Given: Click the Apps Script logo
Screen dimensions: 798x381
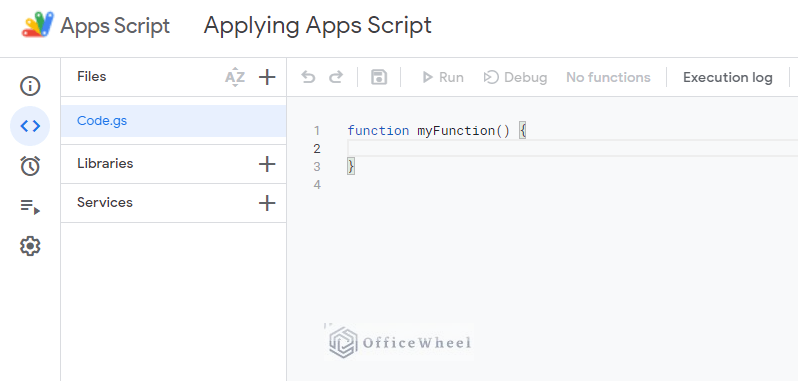Looking at the screenshot, I should [38, 24].
